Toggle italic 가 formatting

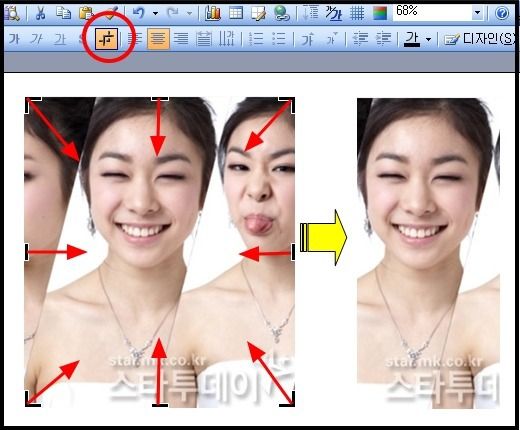tap(37, 39)
